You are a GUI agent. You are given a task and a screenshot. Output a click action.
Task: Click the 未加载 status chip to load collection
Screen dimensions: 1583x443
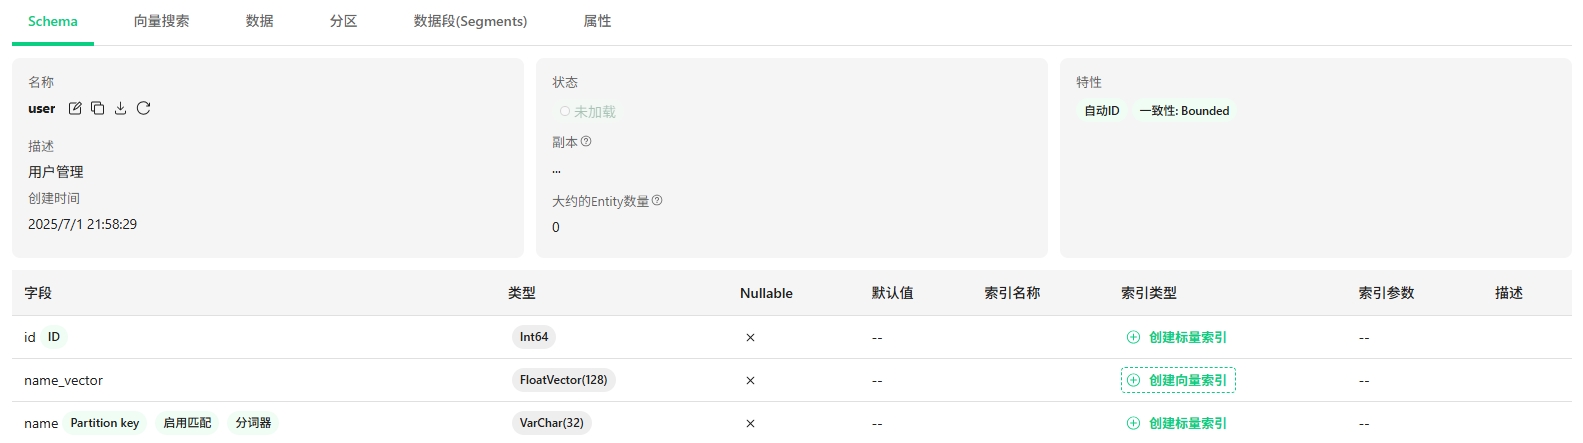click(x=588, y=112)
